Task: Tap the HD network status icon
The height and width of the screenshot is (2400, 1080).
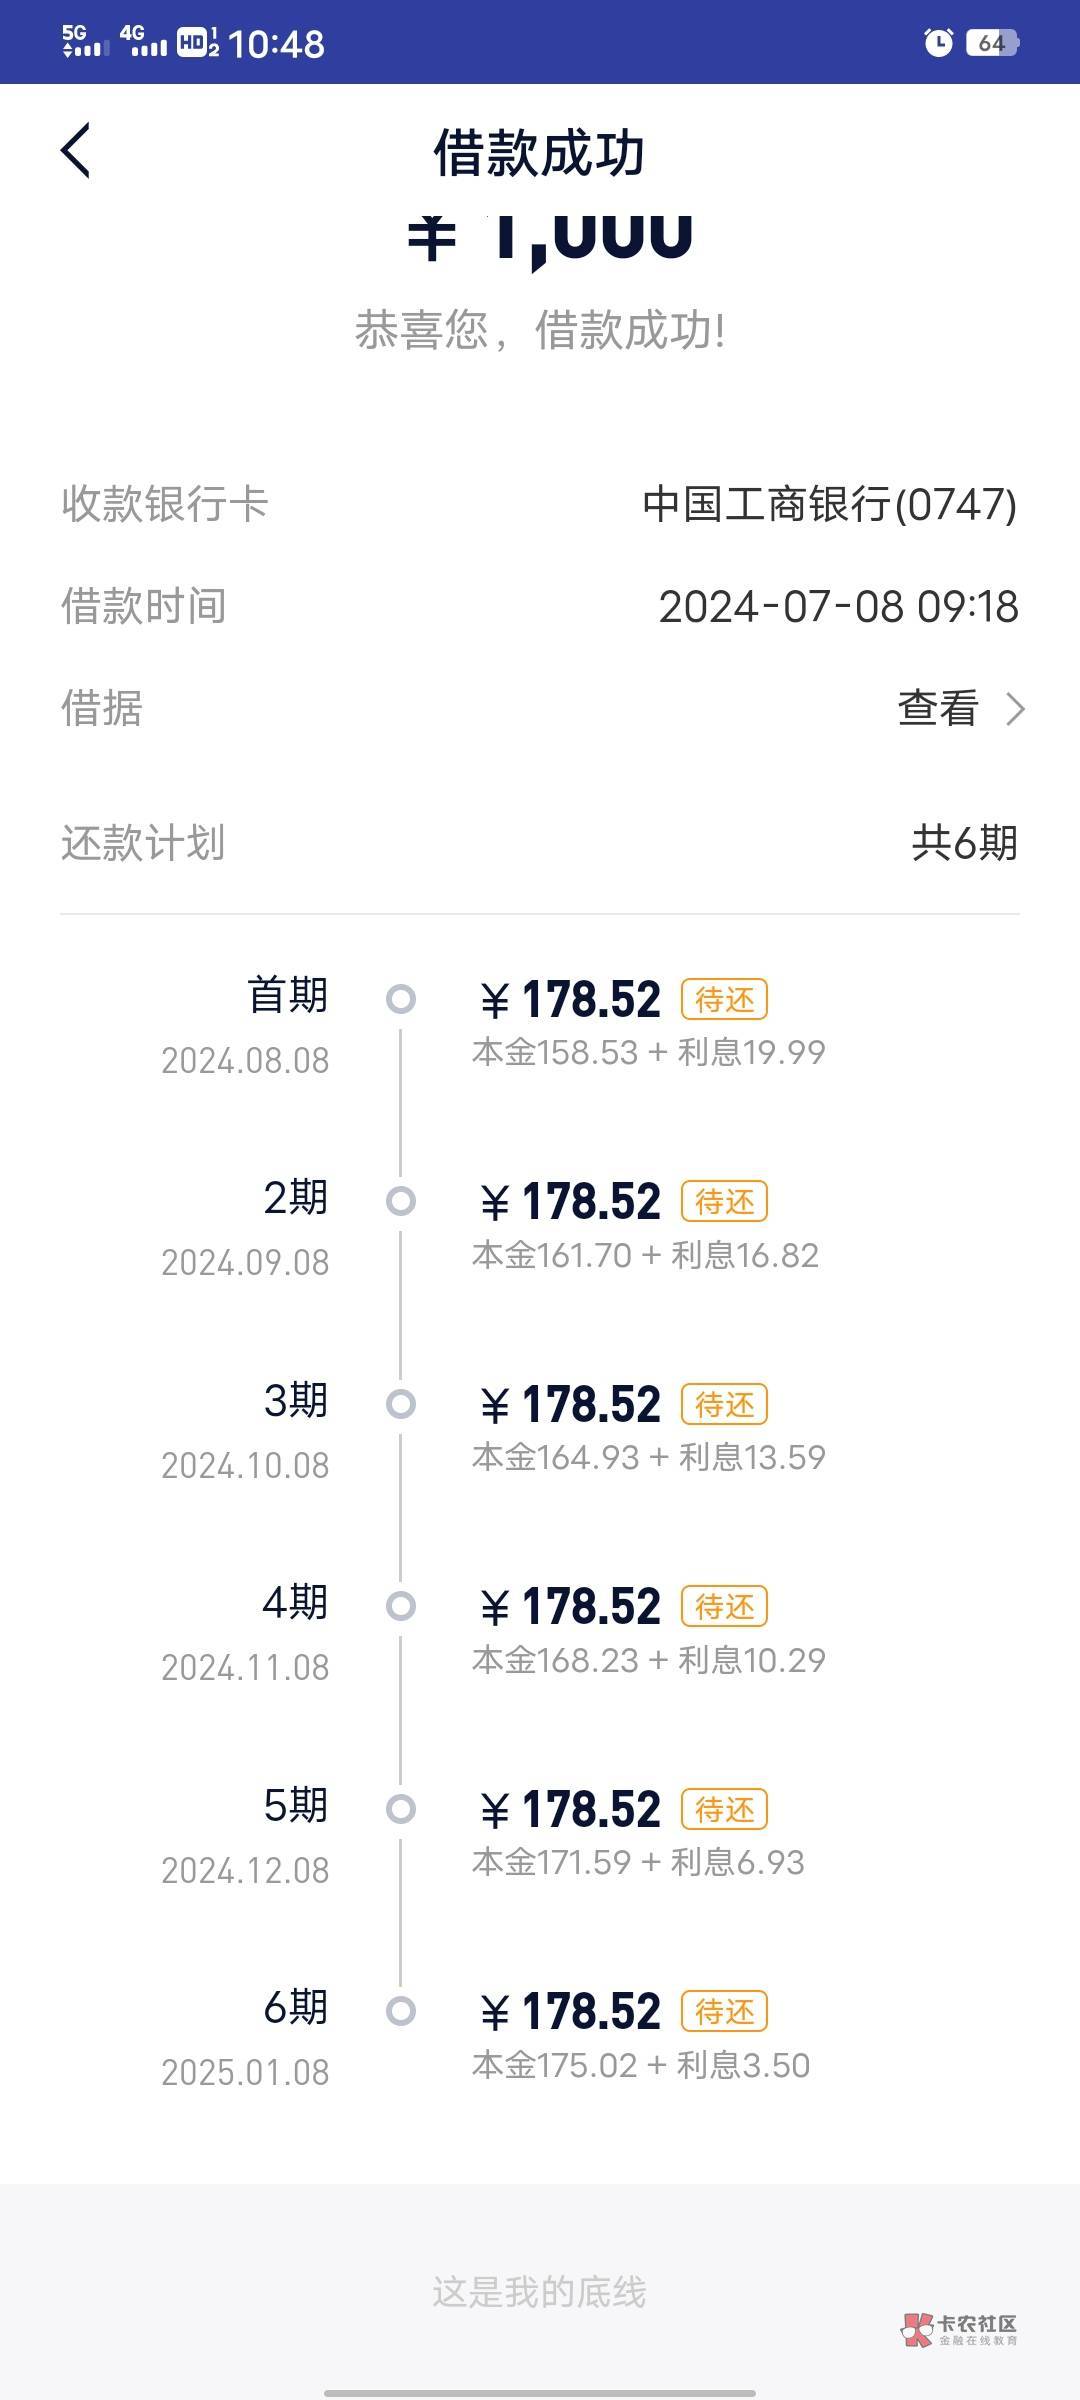Action: [x=197, y=42]
